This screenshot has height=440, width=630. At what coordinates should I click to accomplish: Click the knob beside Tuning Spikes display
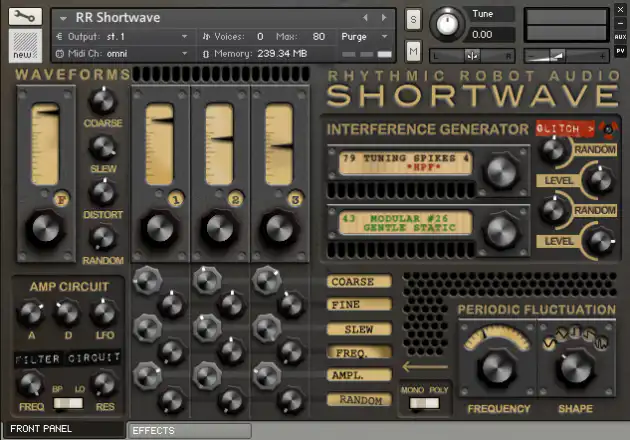point(502,172)
